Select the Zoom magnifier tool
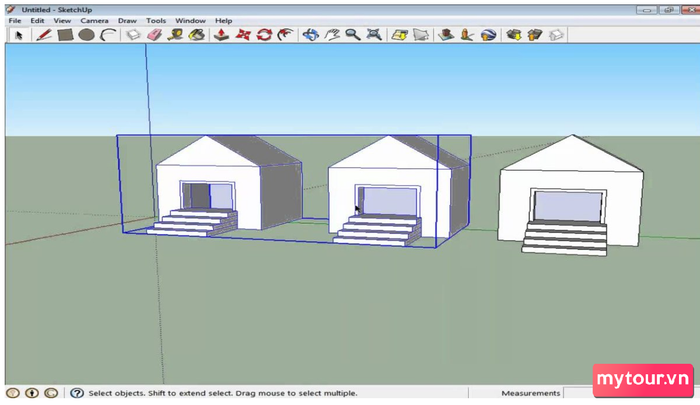Image resolution: width=700 pixels, height=405 pixels. [x=353, y=35]
